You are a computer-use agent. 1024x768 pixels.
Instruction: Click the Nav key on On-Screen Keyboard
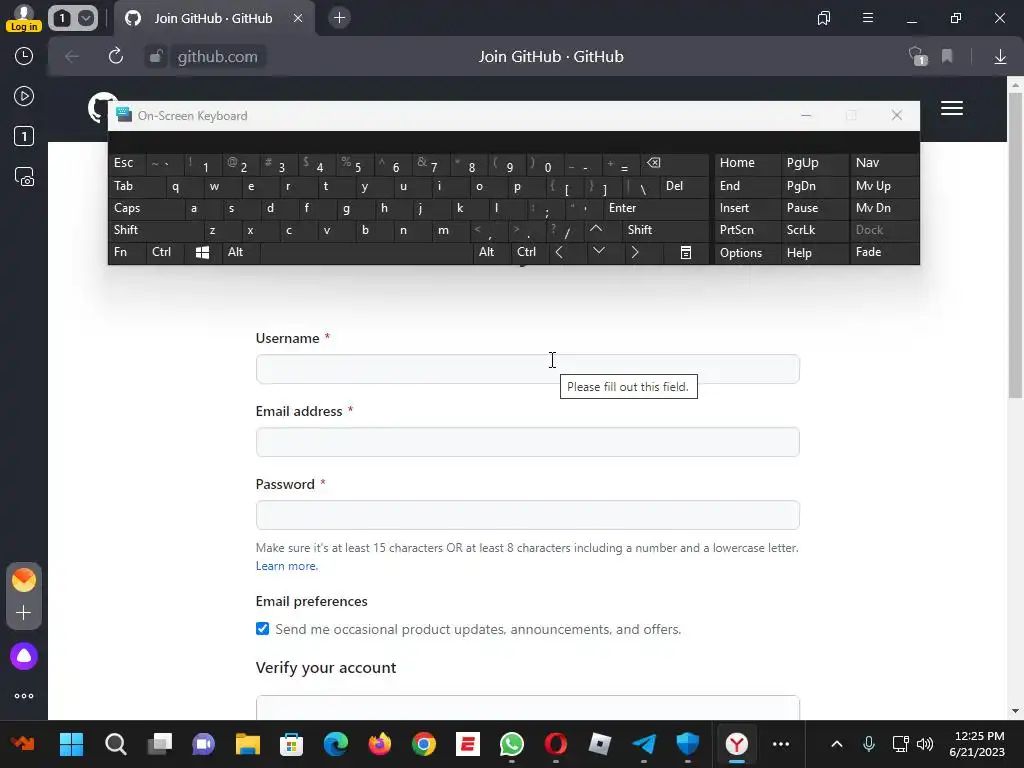point(884,163)
